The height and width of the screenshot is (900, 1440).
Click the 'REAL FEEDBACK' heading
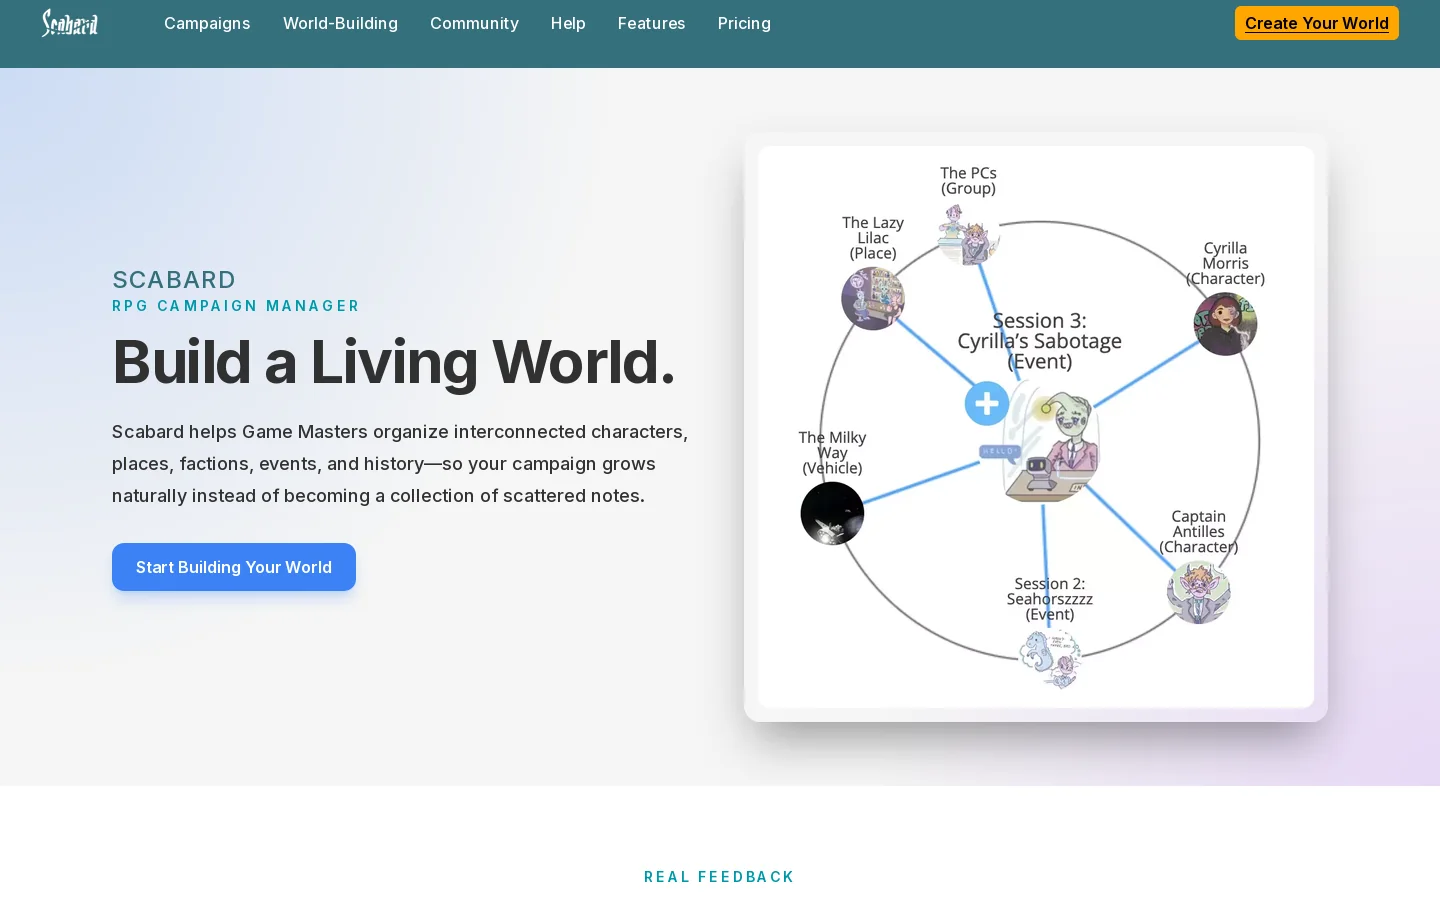coord(719,877)
